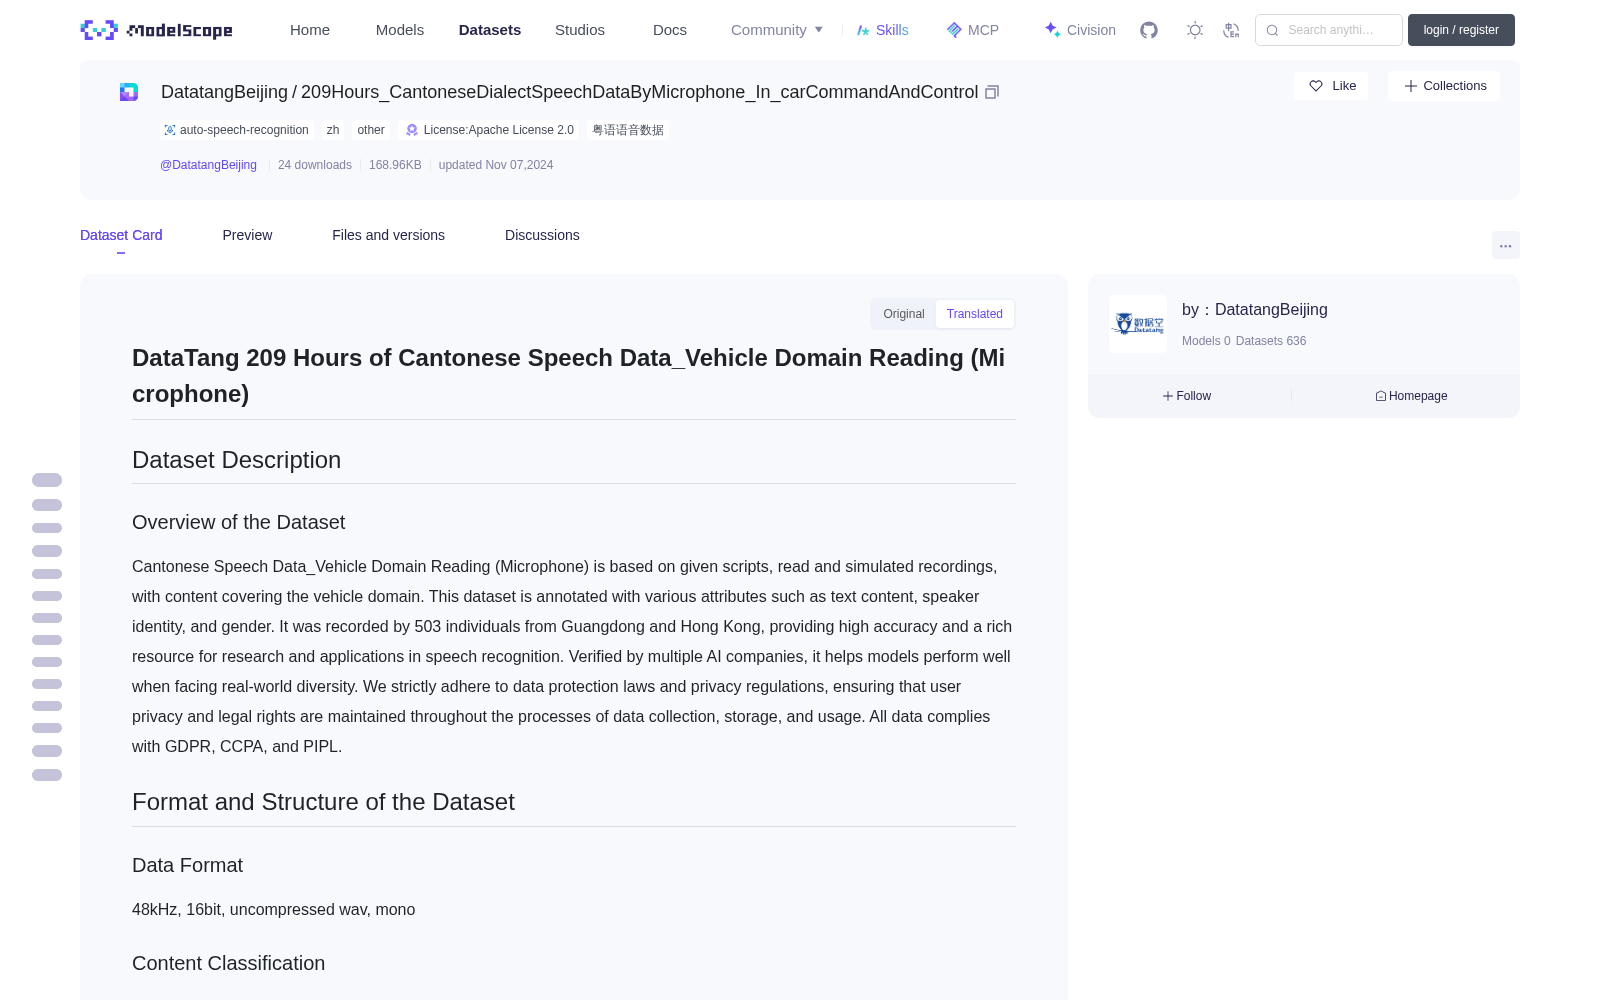Open the @DatatangBeijing author link
This screenshot has width=1600, height=1000.
(x=208, y=165)
